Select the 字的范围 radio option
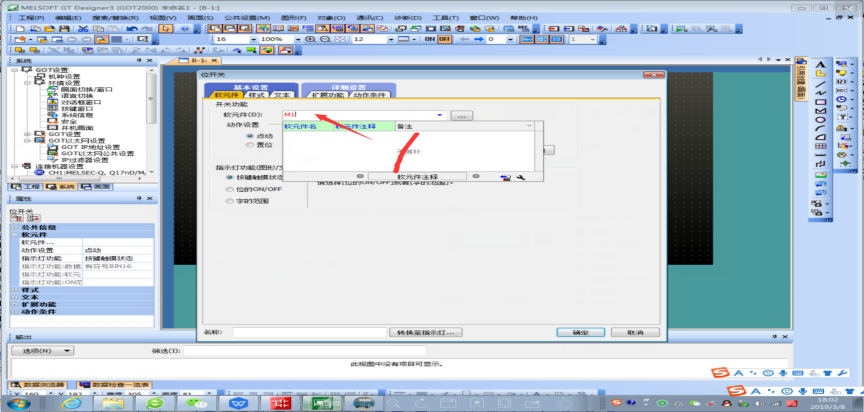The width and height of the screenshot is (864, 412). pos(230,201)
